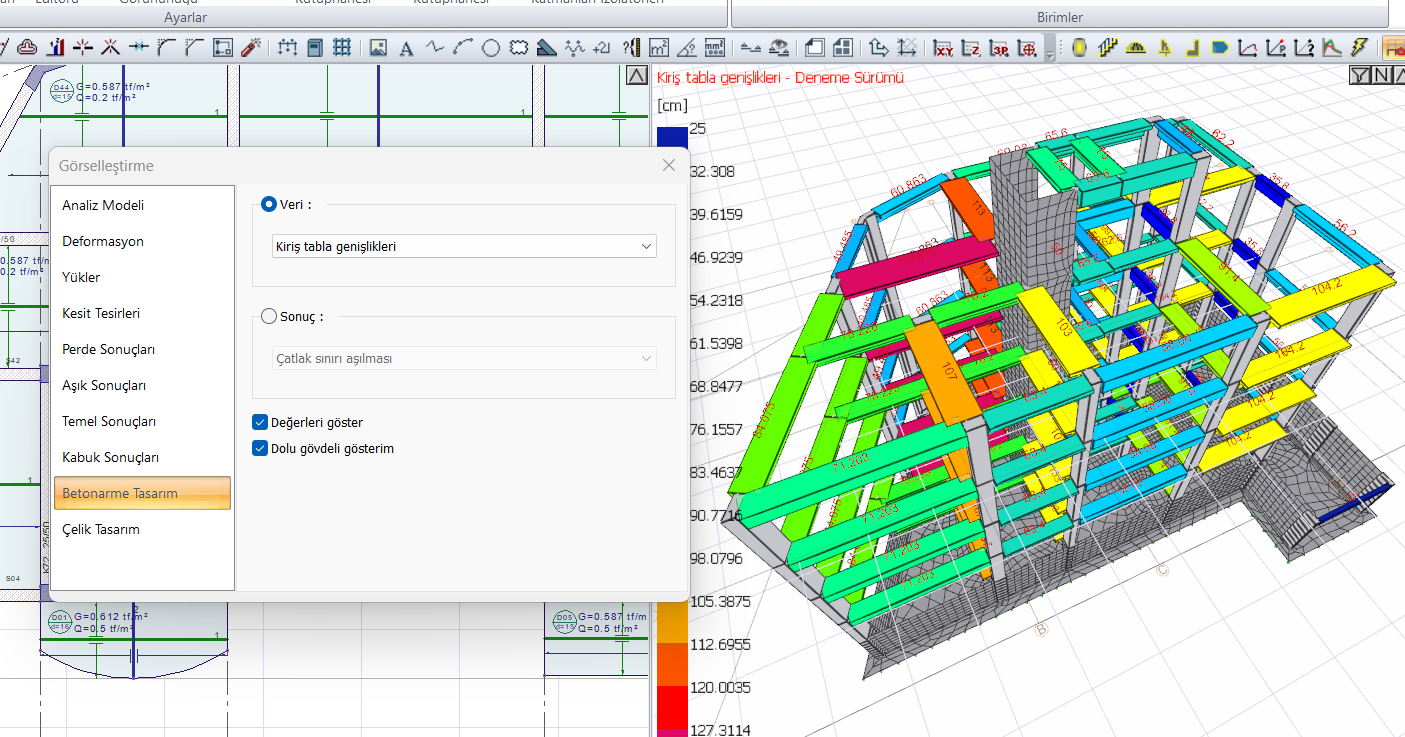Image resolution: width=1405 pixels, height=737 pixels.
Task: Select 'Temel Sonuçları' category
Action: pos(142,421)
